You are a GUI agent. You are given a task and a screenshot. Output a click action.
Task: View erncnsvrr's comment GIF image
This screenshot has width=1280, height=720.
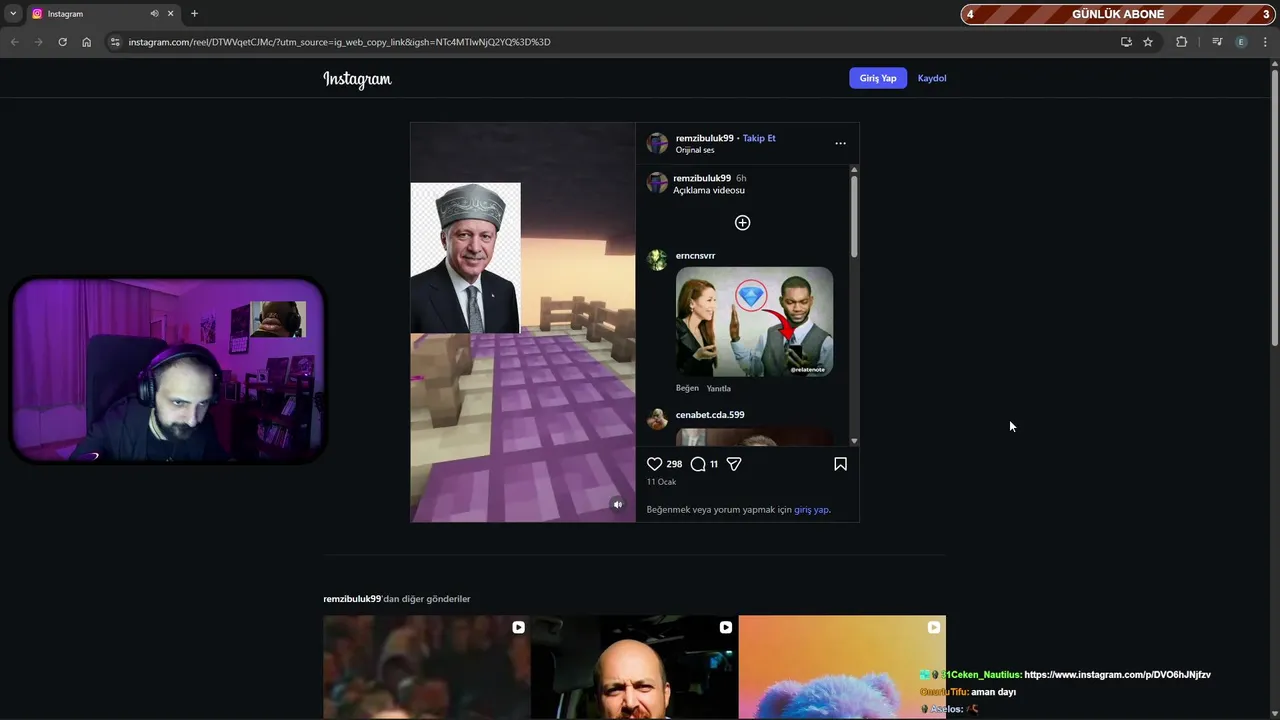pos(754,321)
